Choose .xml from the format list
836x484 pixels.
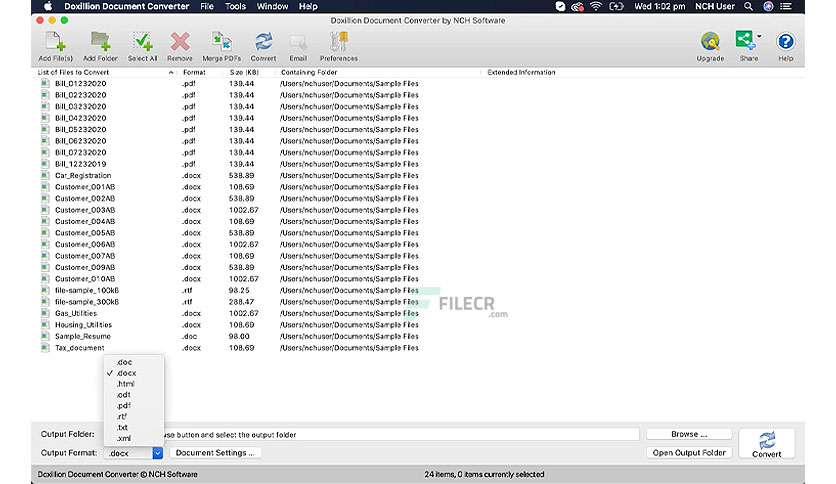[134, 439]
